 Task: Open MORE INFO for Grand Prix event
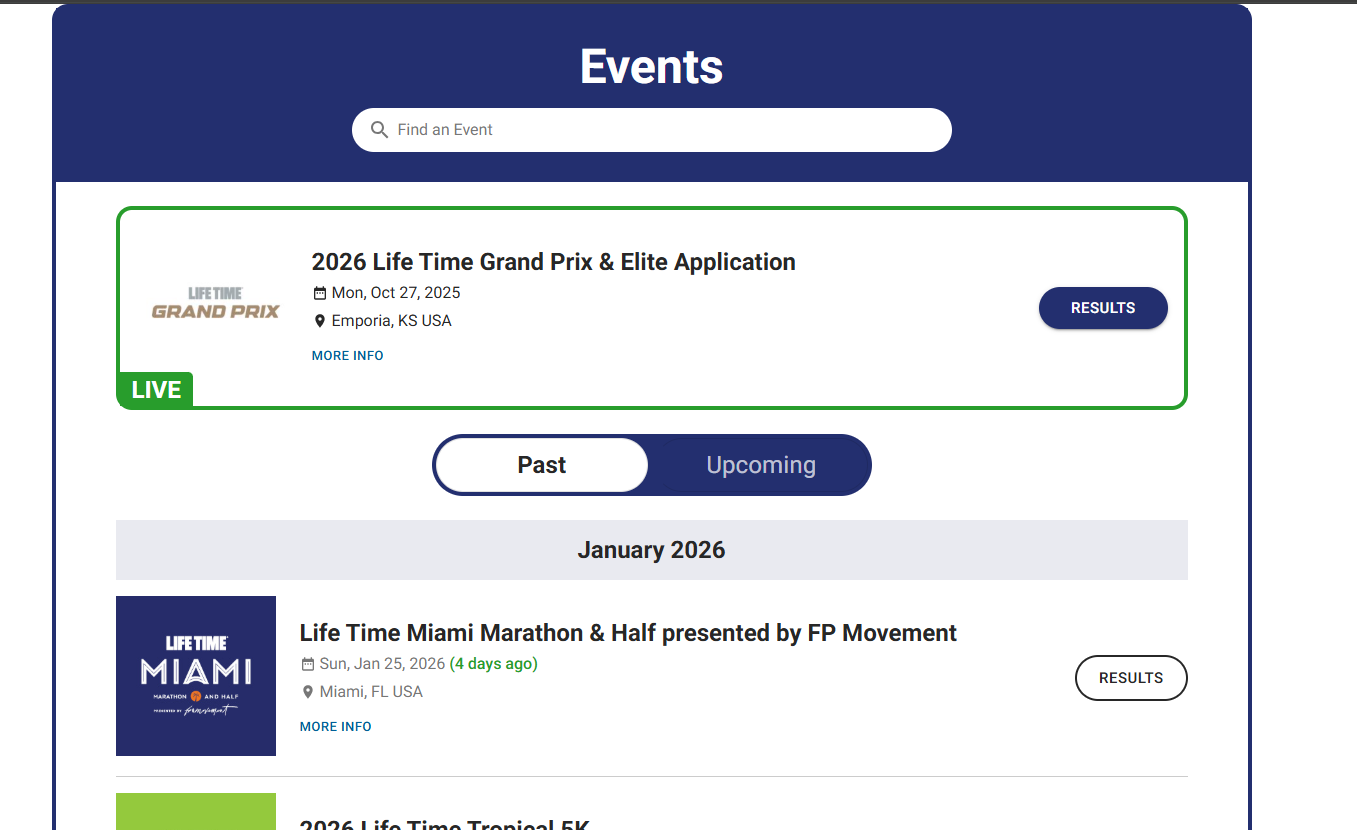(x=347, y=356)
